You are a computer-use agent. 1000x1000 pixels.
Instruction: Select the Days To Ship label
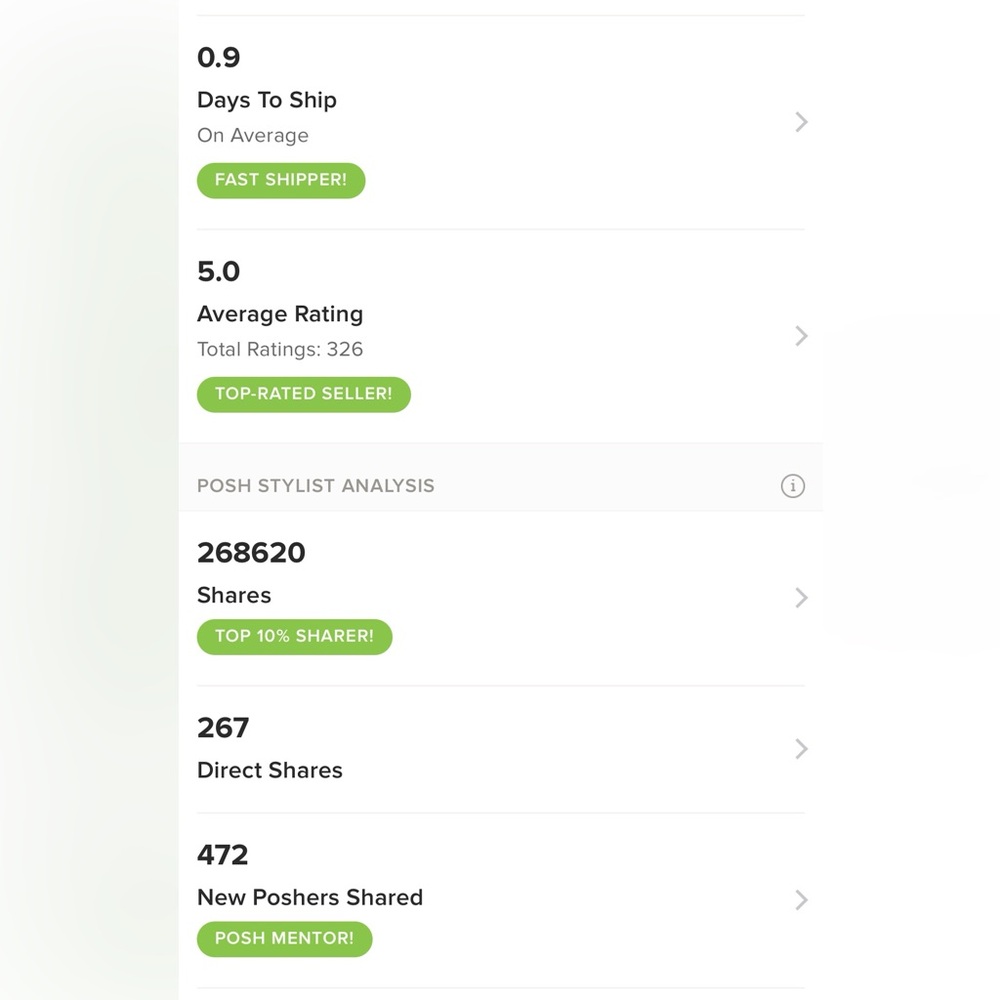[x=267, y=100]
